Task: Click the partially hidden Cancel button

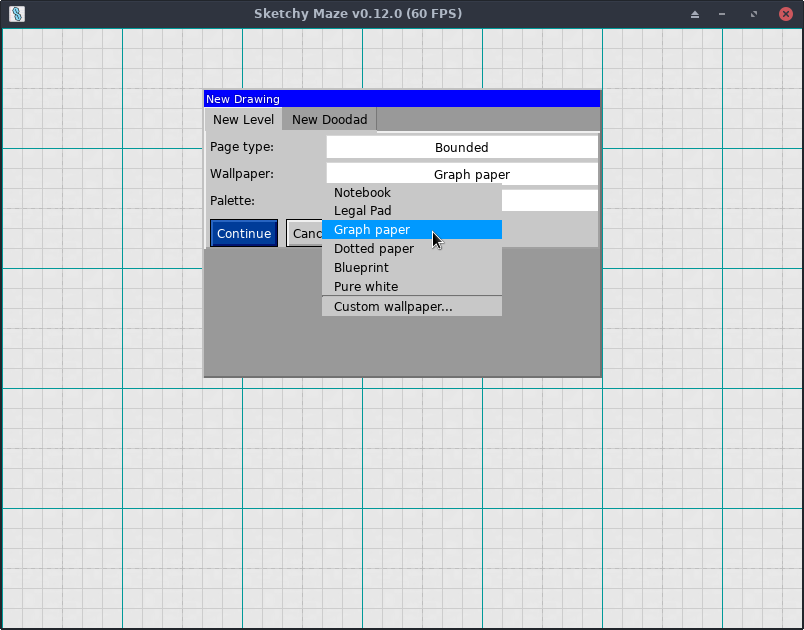Action: (x=304, y=234)
